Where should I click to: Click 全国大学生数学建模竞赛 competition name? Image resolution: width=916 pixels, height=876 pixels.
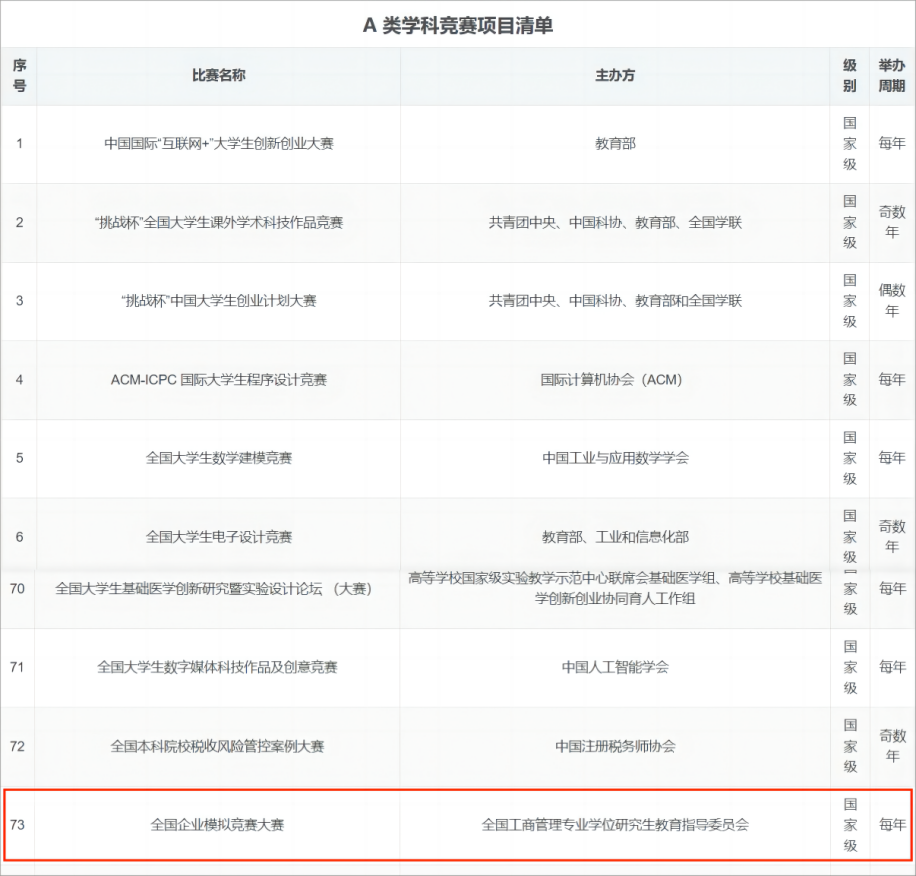pos(218,458)
